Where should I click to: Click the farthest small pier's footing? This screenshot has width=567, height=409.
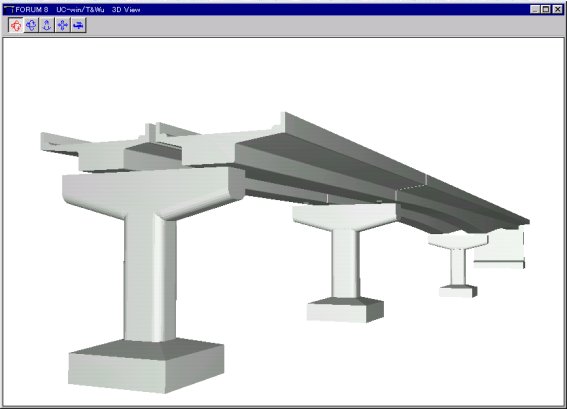[458, 291]
